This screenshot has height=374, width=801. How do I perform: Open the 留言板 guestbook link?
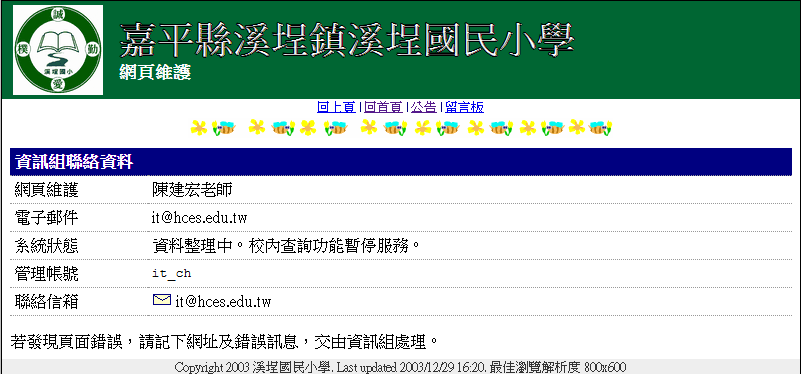coord(464,107)
